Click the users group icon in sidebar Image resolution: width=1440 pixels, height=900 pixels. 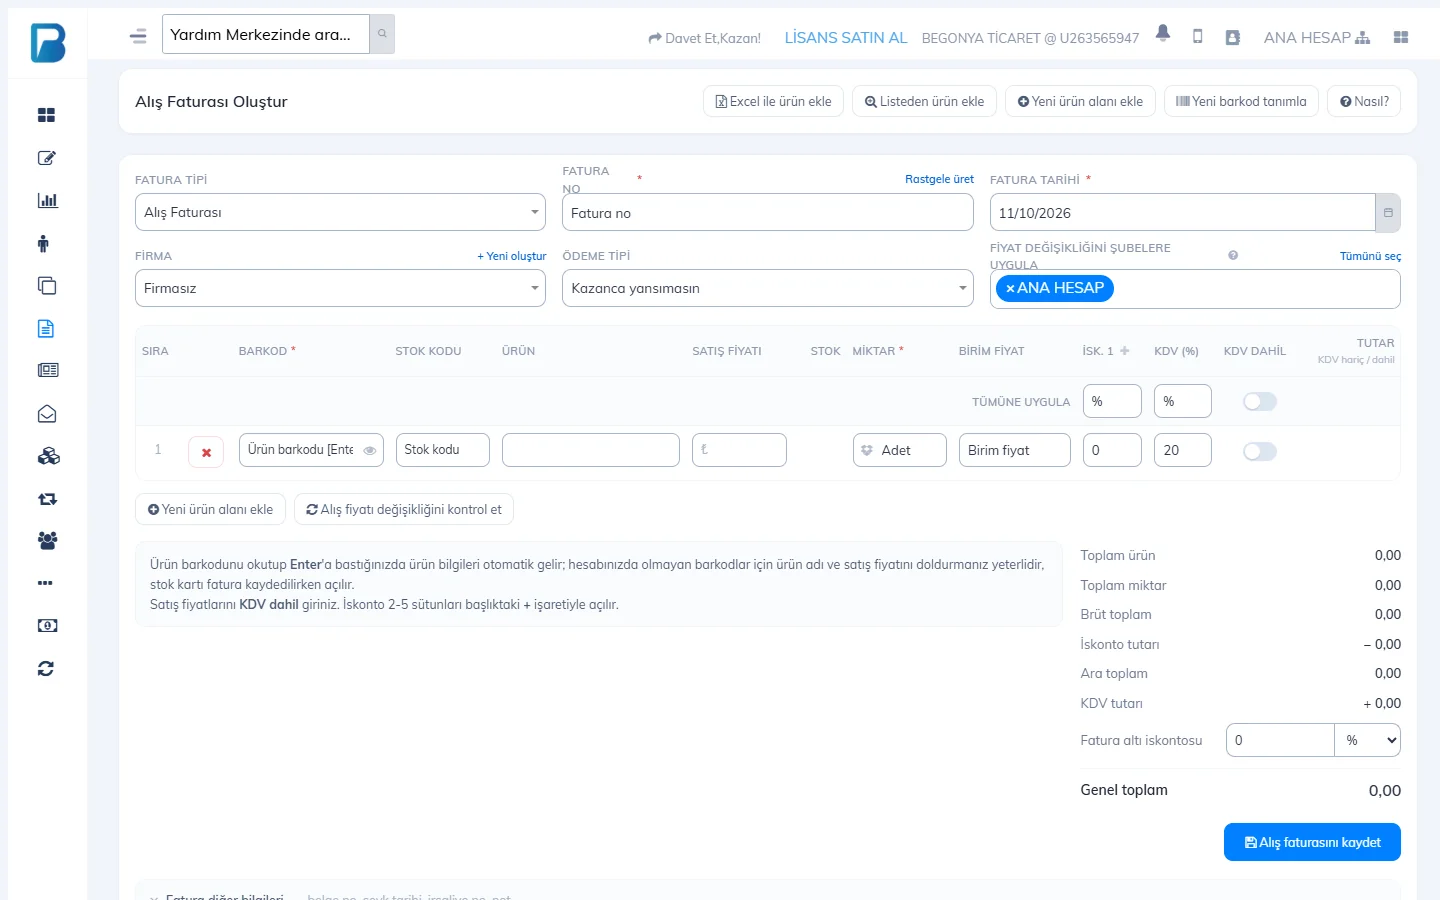coord(47,541)
